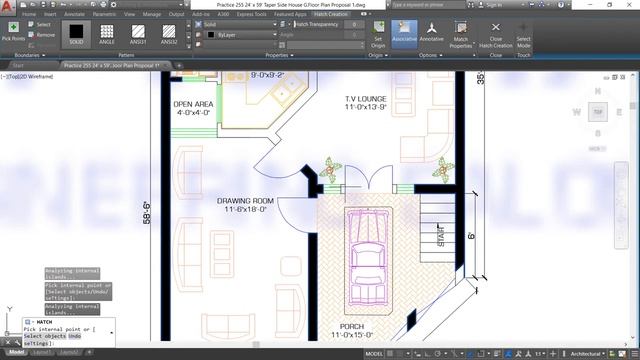Click the Save icon in Quick Access

(x=43, y=4)
